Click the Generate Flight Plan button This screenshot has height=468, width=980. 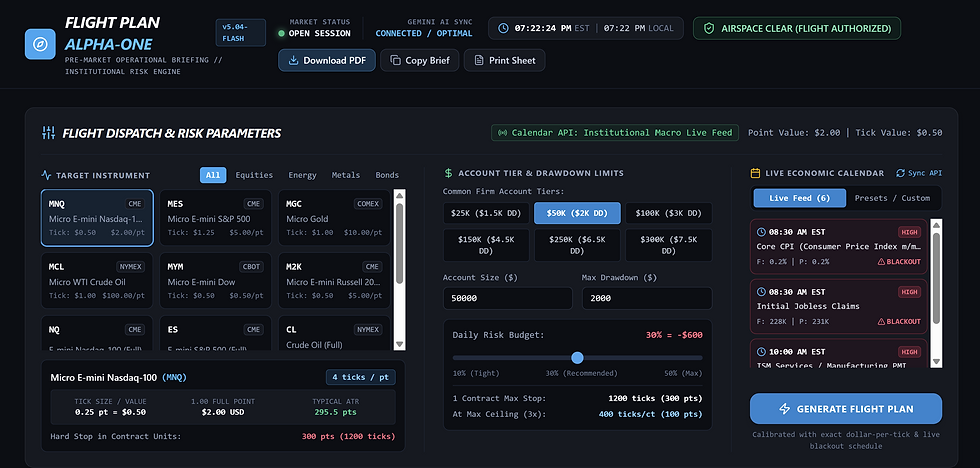point(846,409)
